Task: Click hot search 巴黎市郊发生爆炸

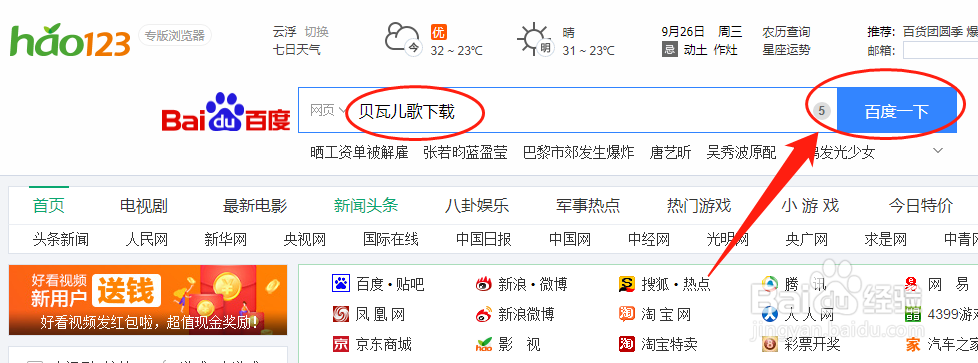Action: pos(579,152)
